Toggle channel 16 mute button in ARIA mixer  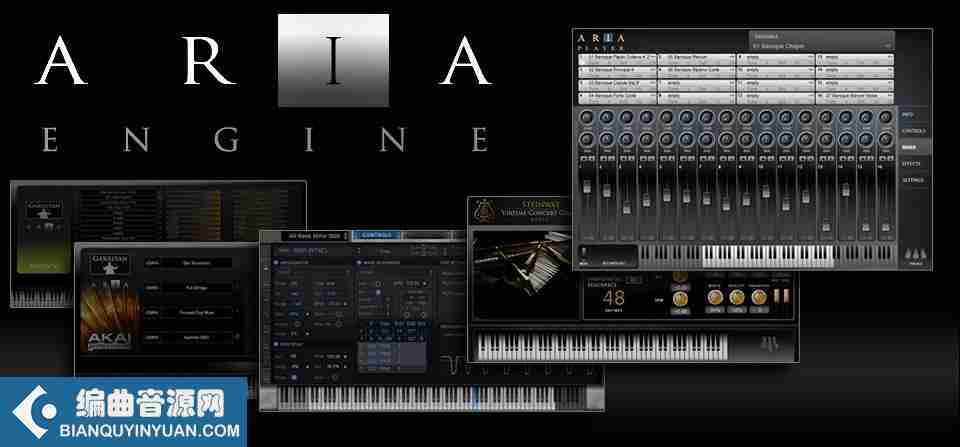coord(882,158)
